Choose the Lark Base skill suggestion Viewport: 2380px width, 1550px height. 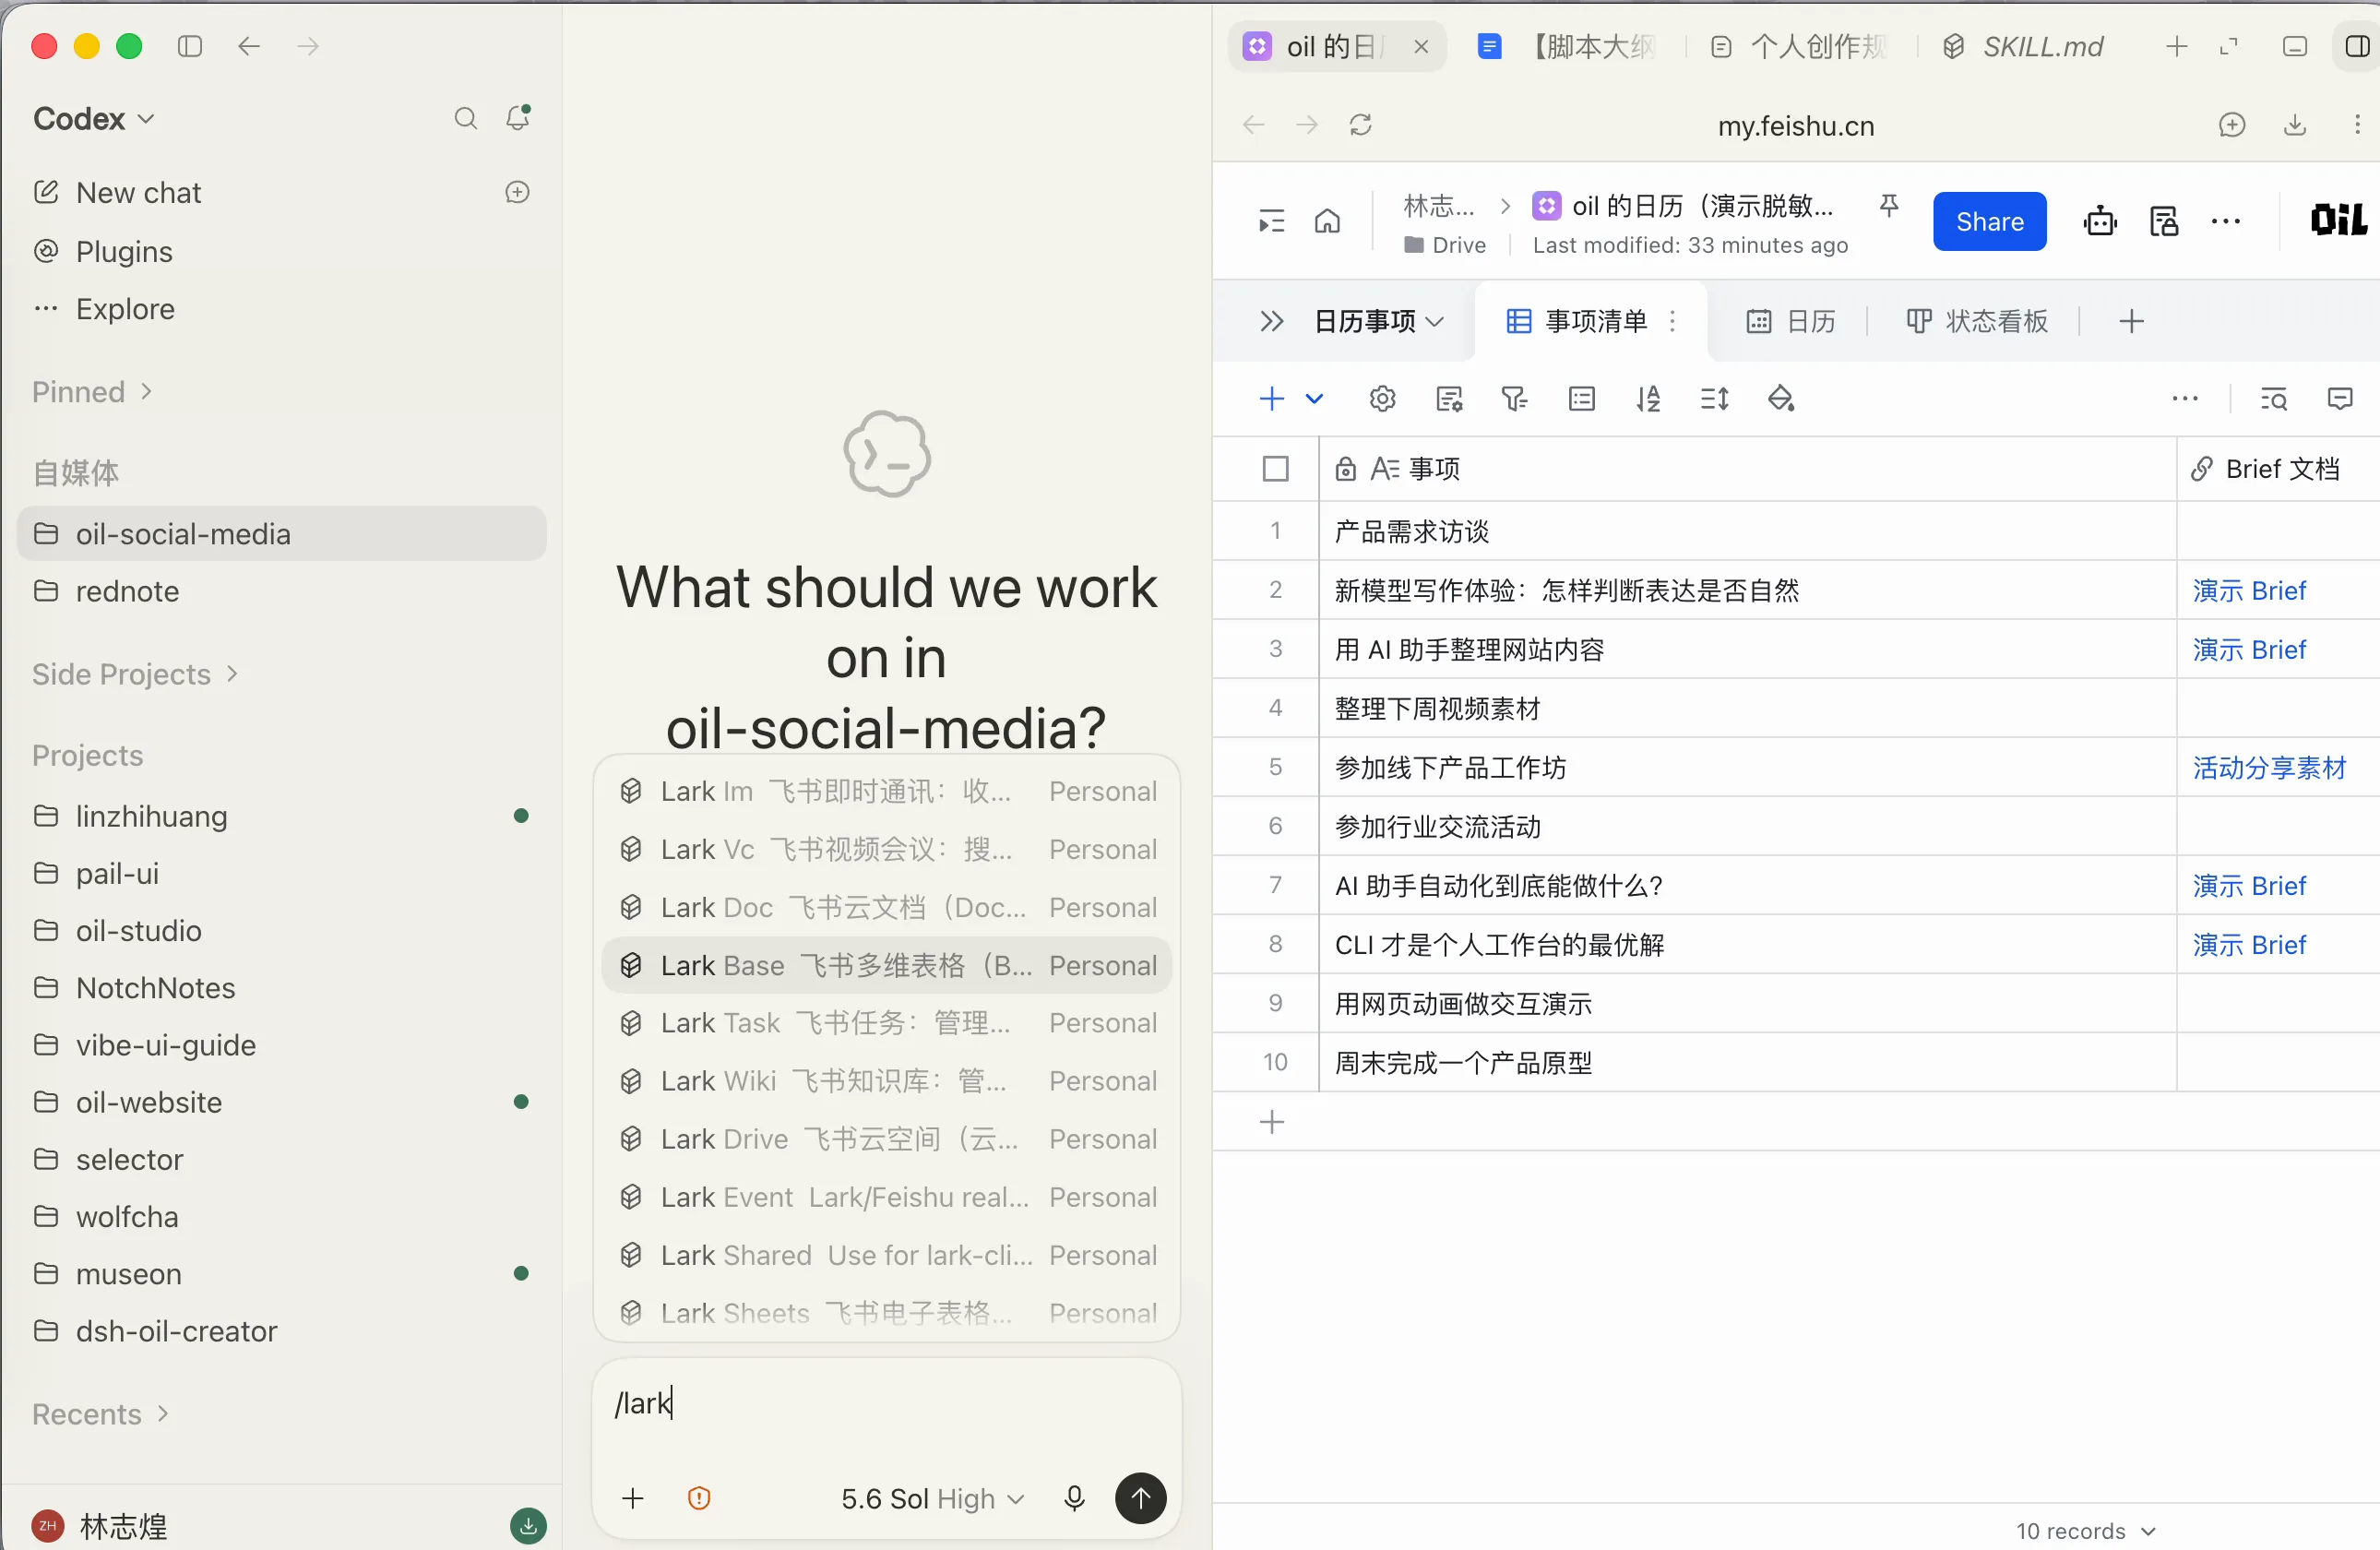tap(886, 965)
